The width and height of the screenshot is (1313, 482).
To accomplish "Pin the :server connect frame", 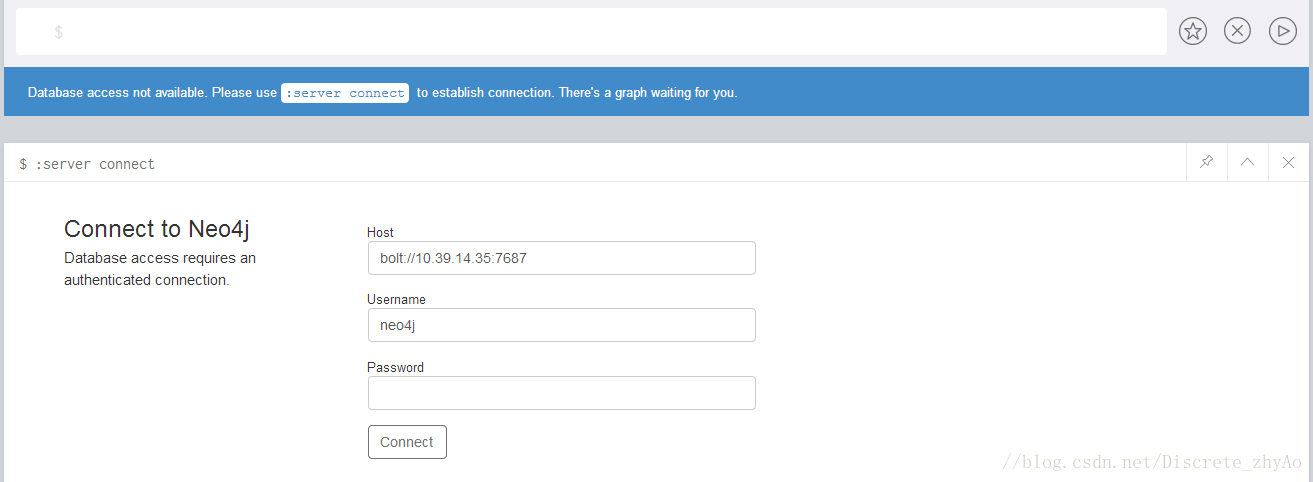I will coord(1206,162).
